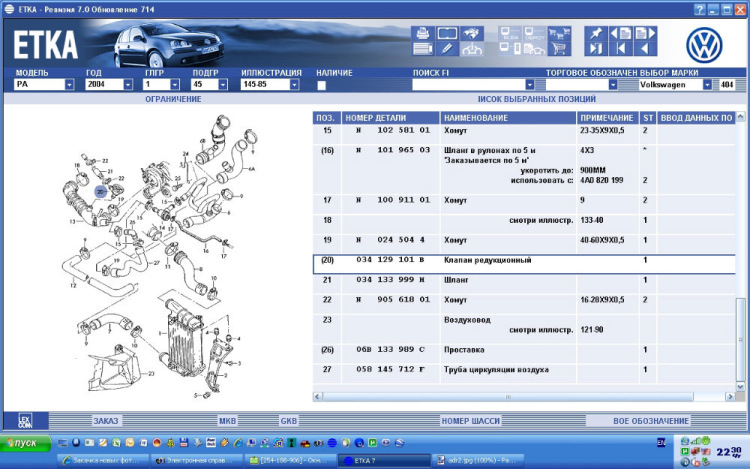Click the vertical scrollbar thumb of parts list

[x=740, y=338]
